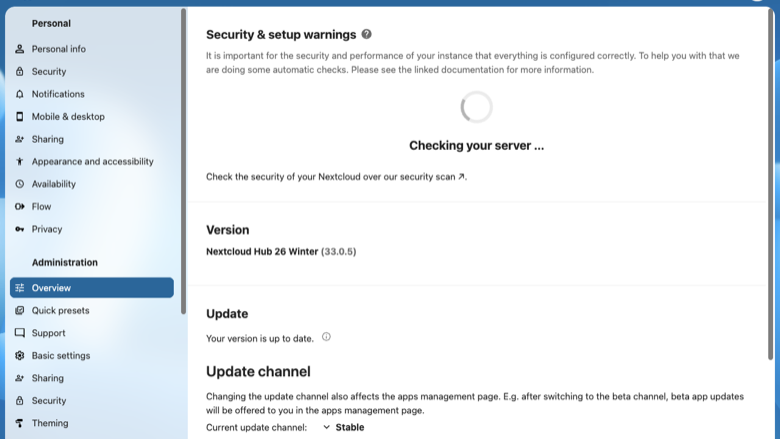Screen dimensions: 780x439
Task: Open the Personal info settings page
Action: [92, 49]
